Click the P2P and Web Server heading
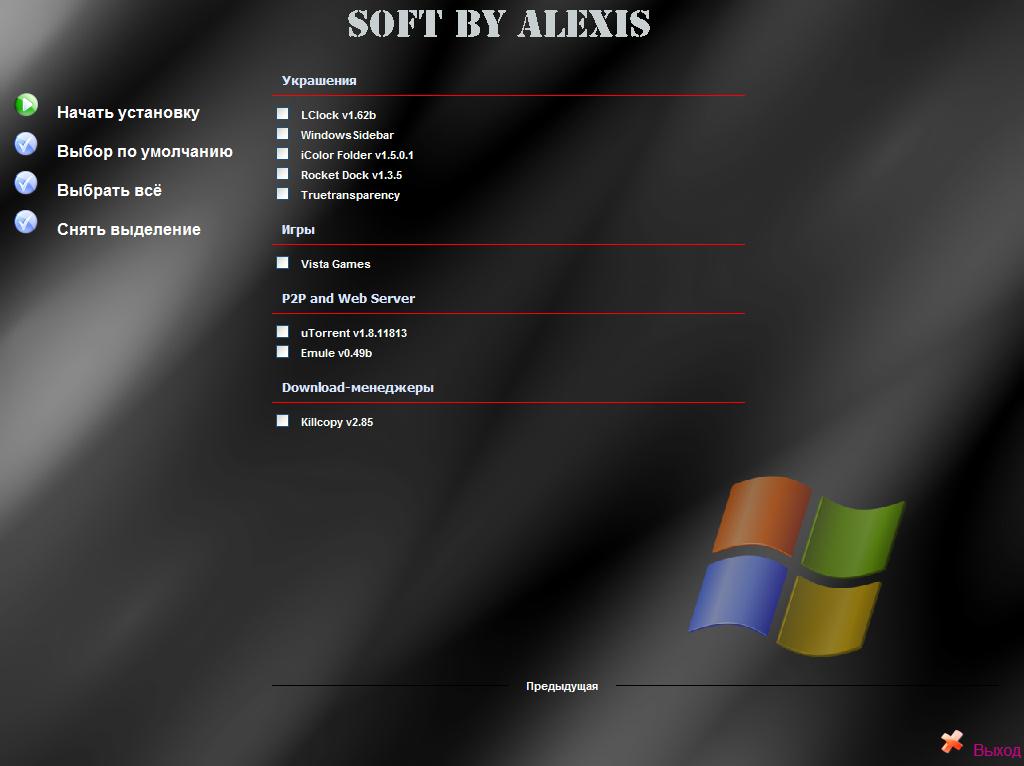The width and height of the screenshot is (1024, 766). pos(348,298)
